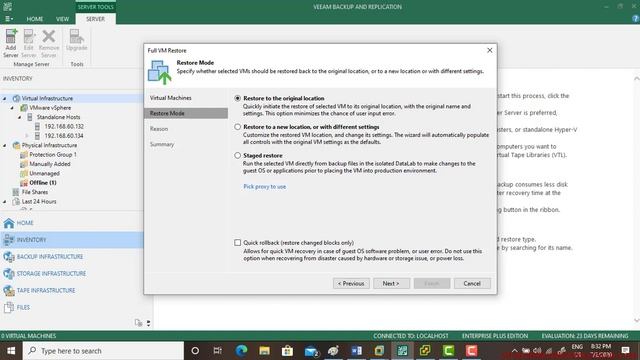The width and height of the screenshot is (640, 360).
Task: Switch to the HOME ribbon tab
Action: coord(35,19)
